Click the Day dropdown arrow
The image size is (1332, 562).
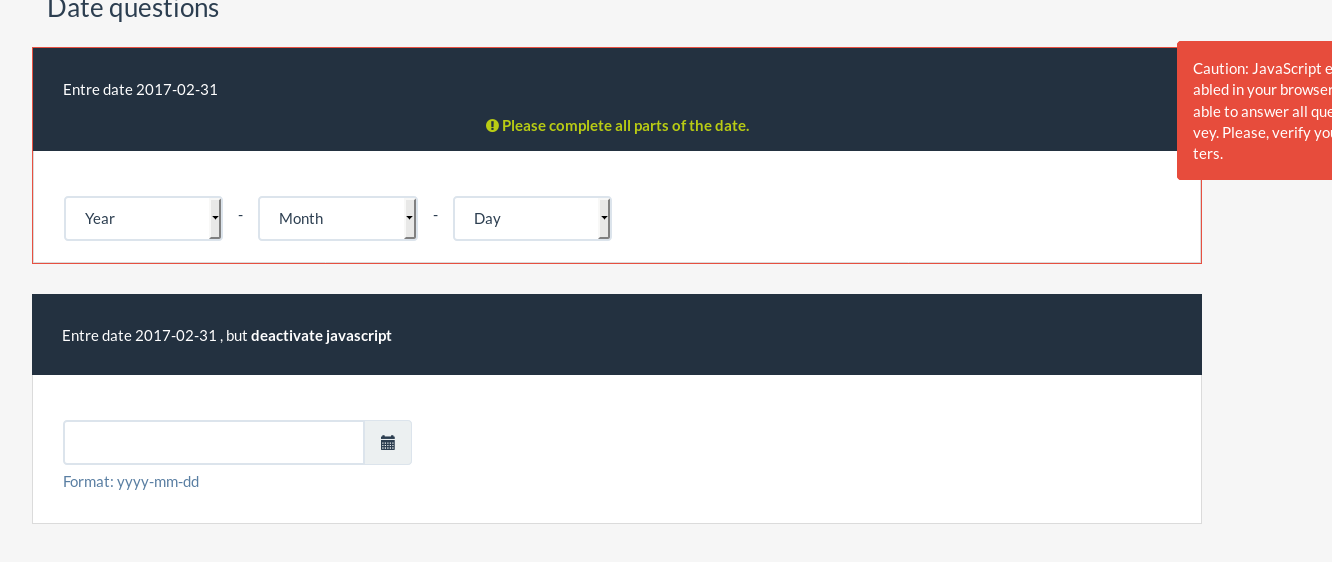click(x=604, y=218)
